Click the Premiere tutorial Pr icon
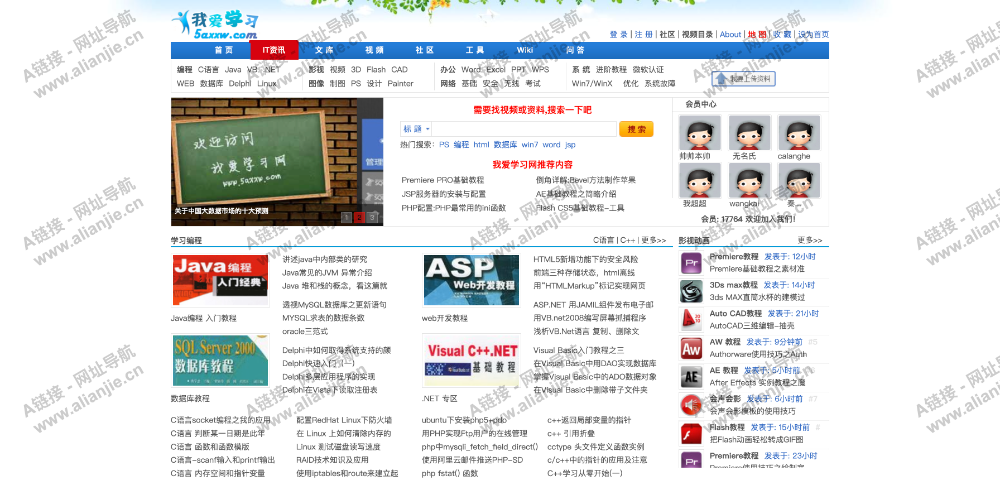 [692, 263]
